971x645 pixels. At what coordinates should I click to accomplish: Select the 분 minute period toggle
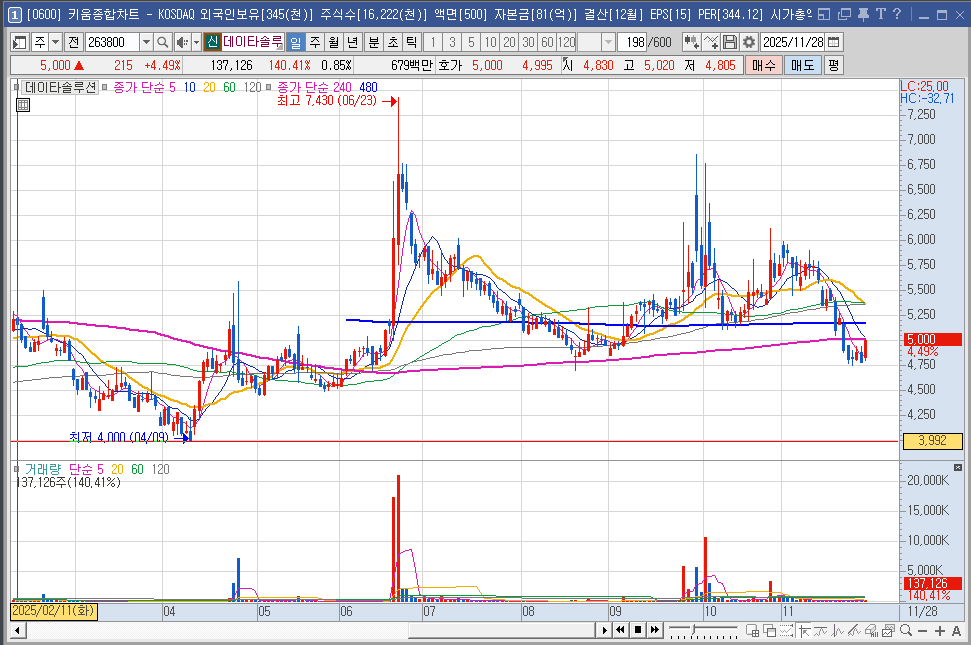point(374,42)
